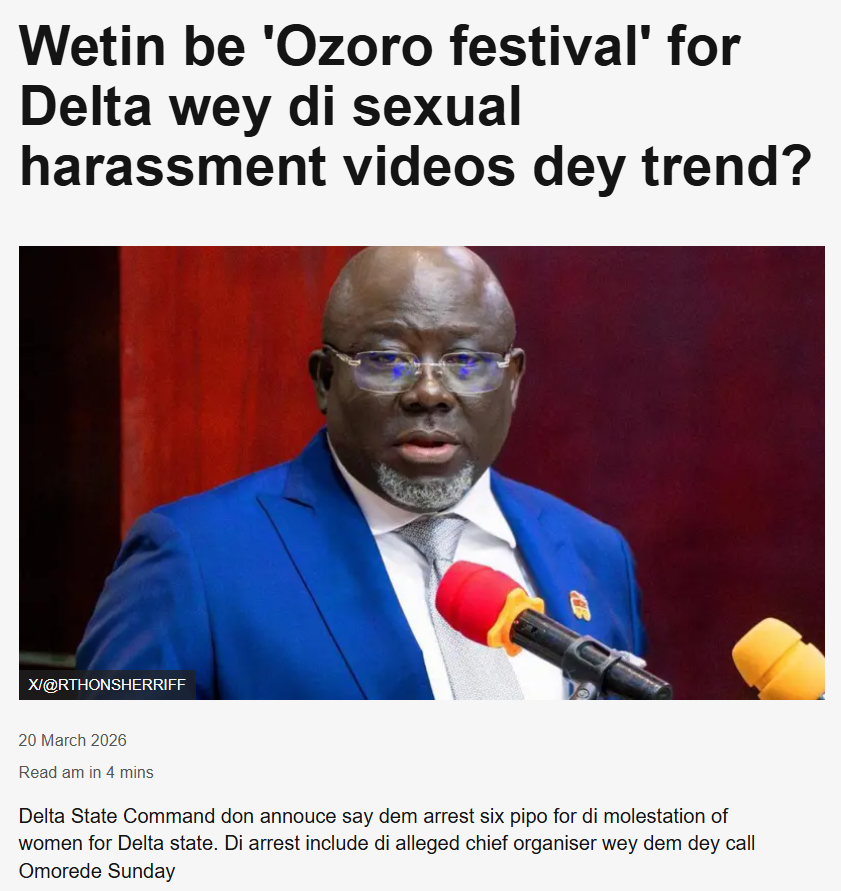This screenshot has width=841, height=891.
Task: Click the X/@RTHONSHERRIFF photo credit label
Action: pos(107,685)
